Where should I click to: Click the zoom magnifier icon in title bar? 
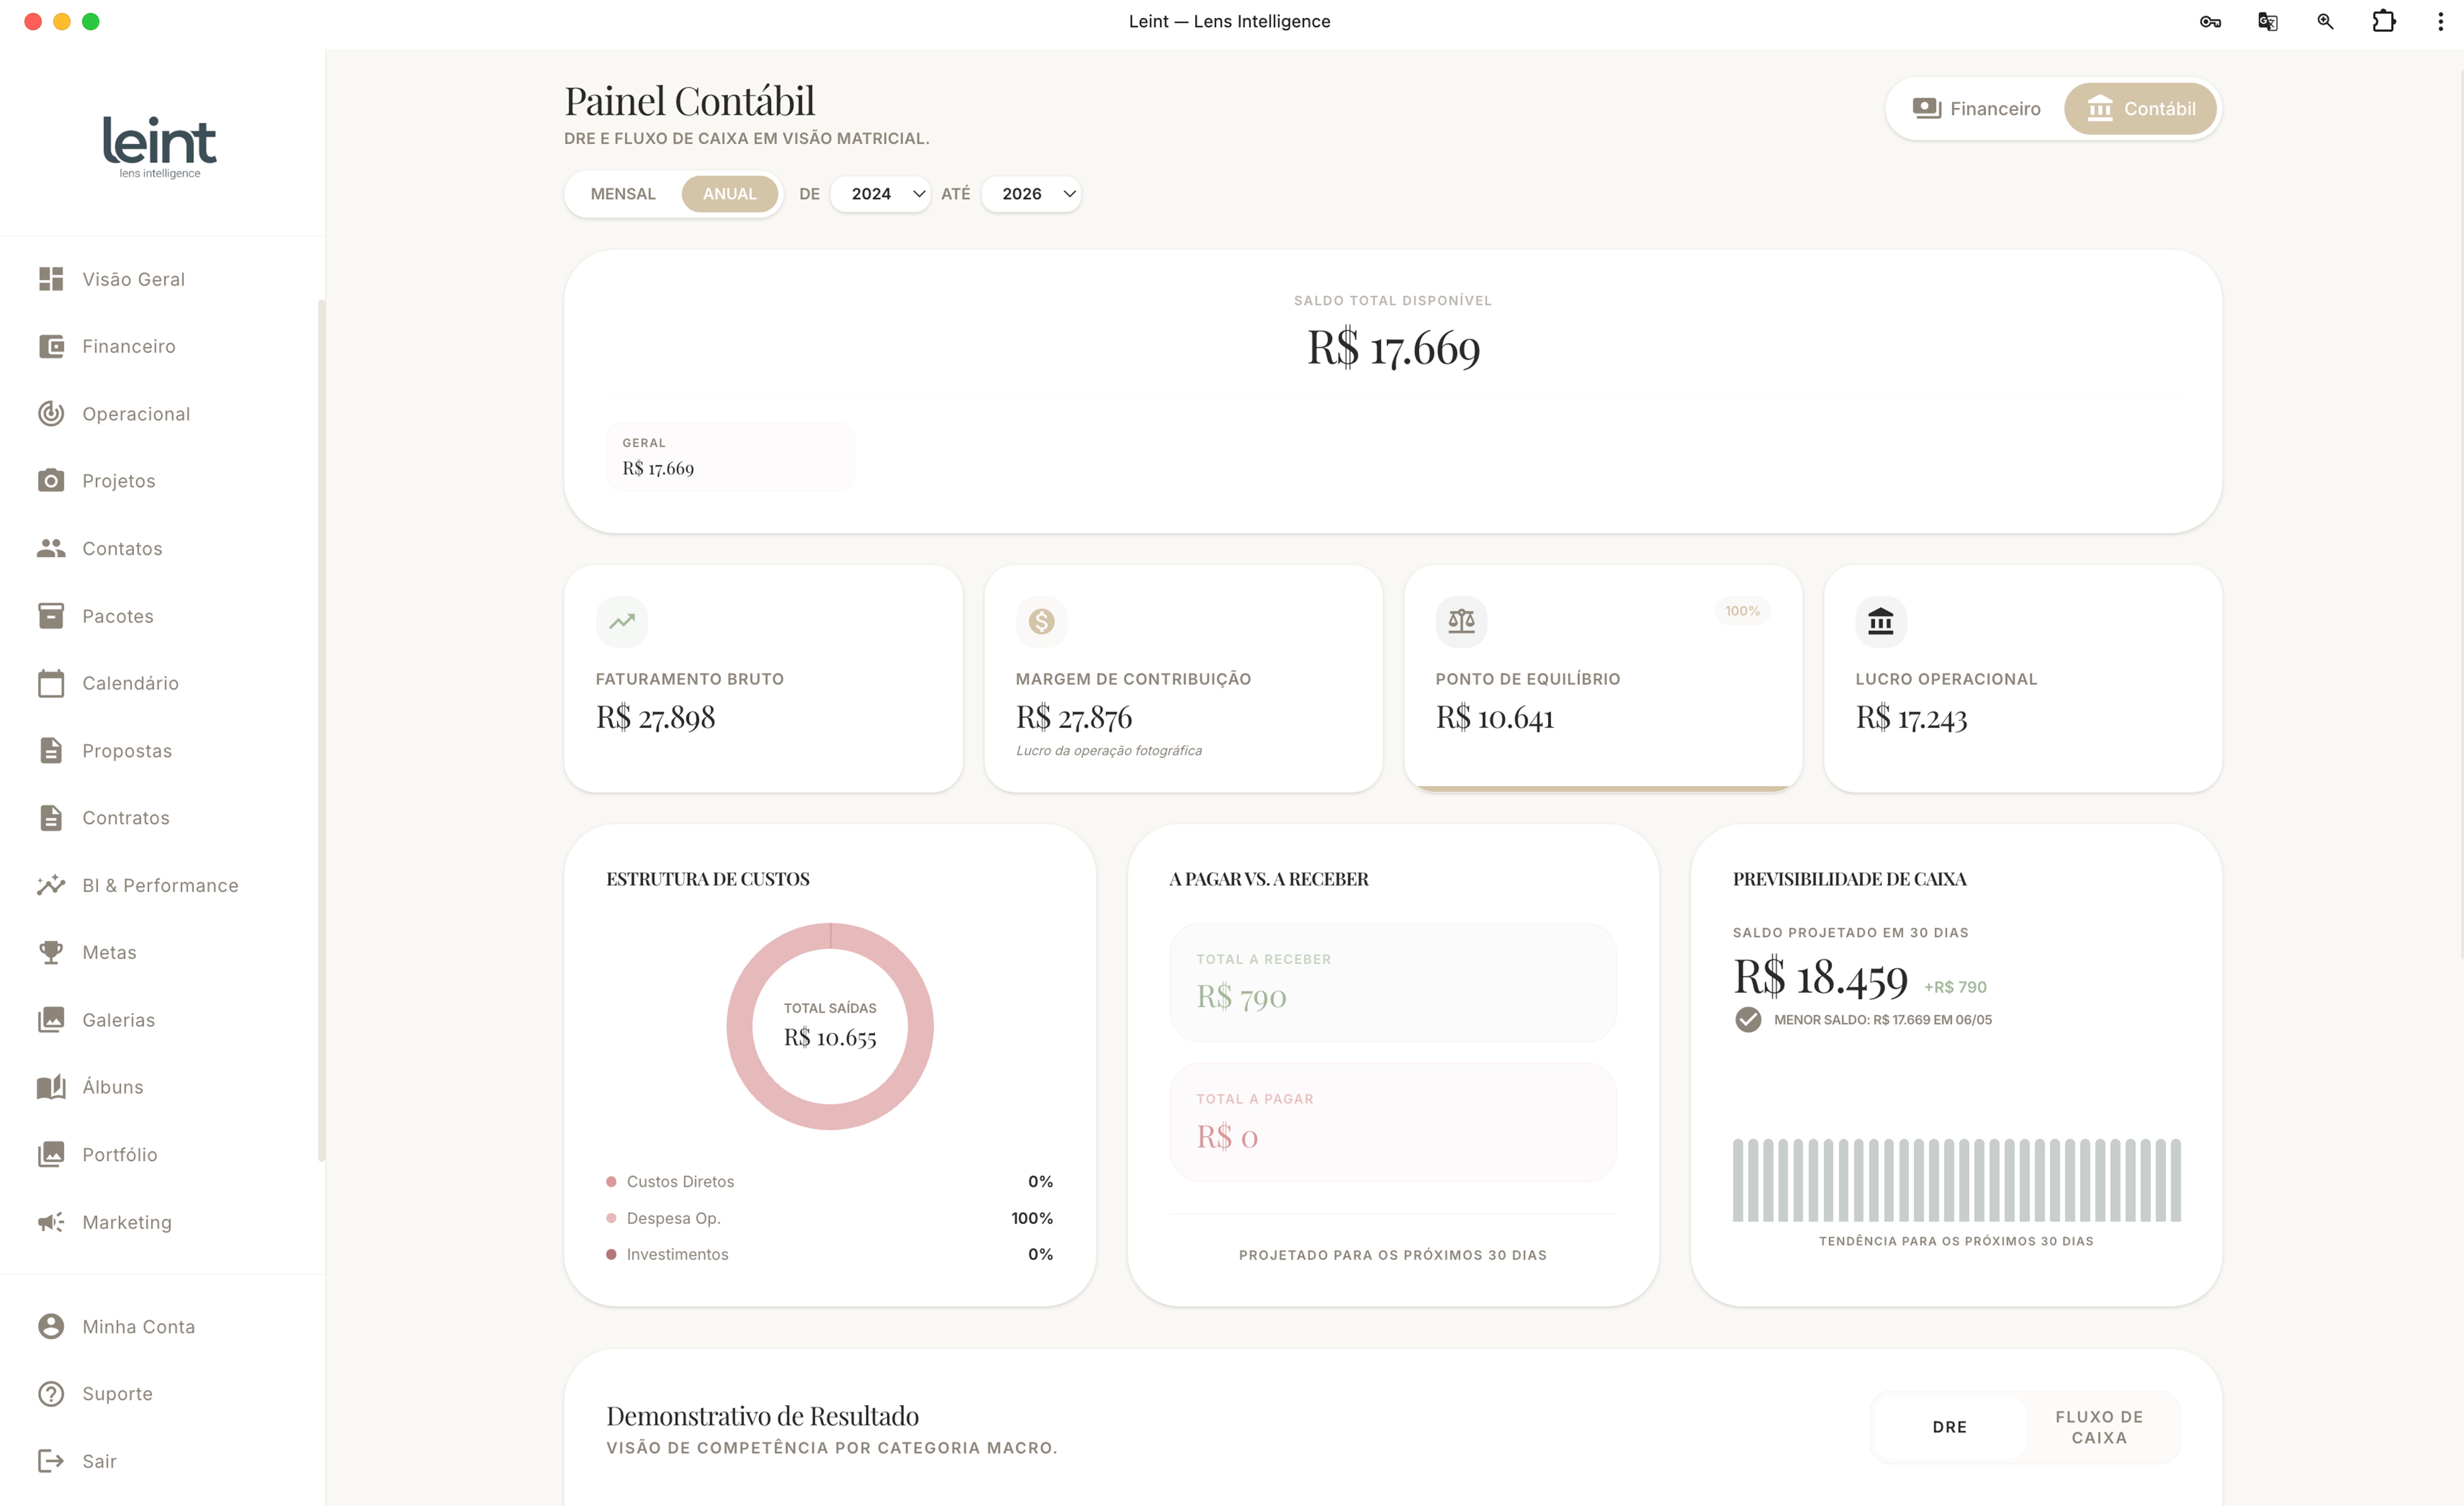(x=2325, y=21)
